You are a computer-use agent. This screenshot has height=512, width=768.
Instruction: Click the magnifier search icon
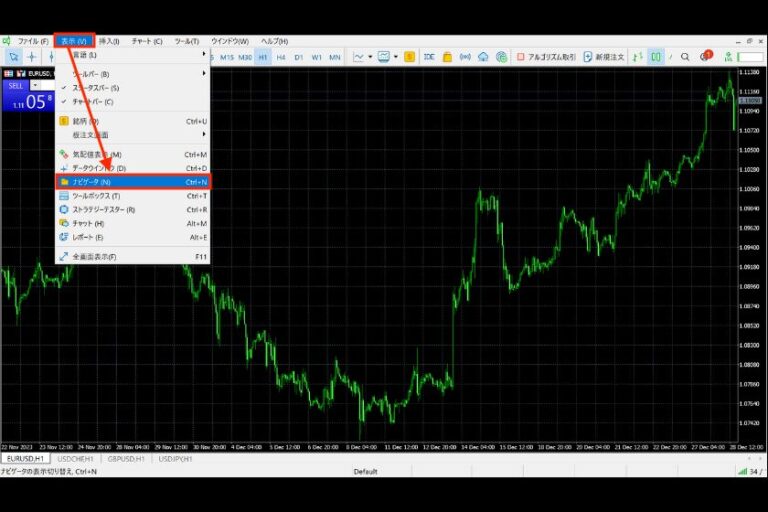pos(685,57)
